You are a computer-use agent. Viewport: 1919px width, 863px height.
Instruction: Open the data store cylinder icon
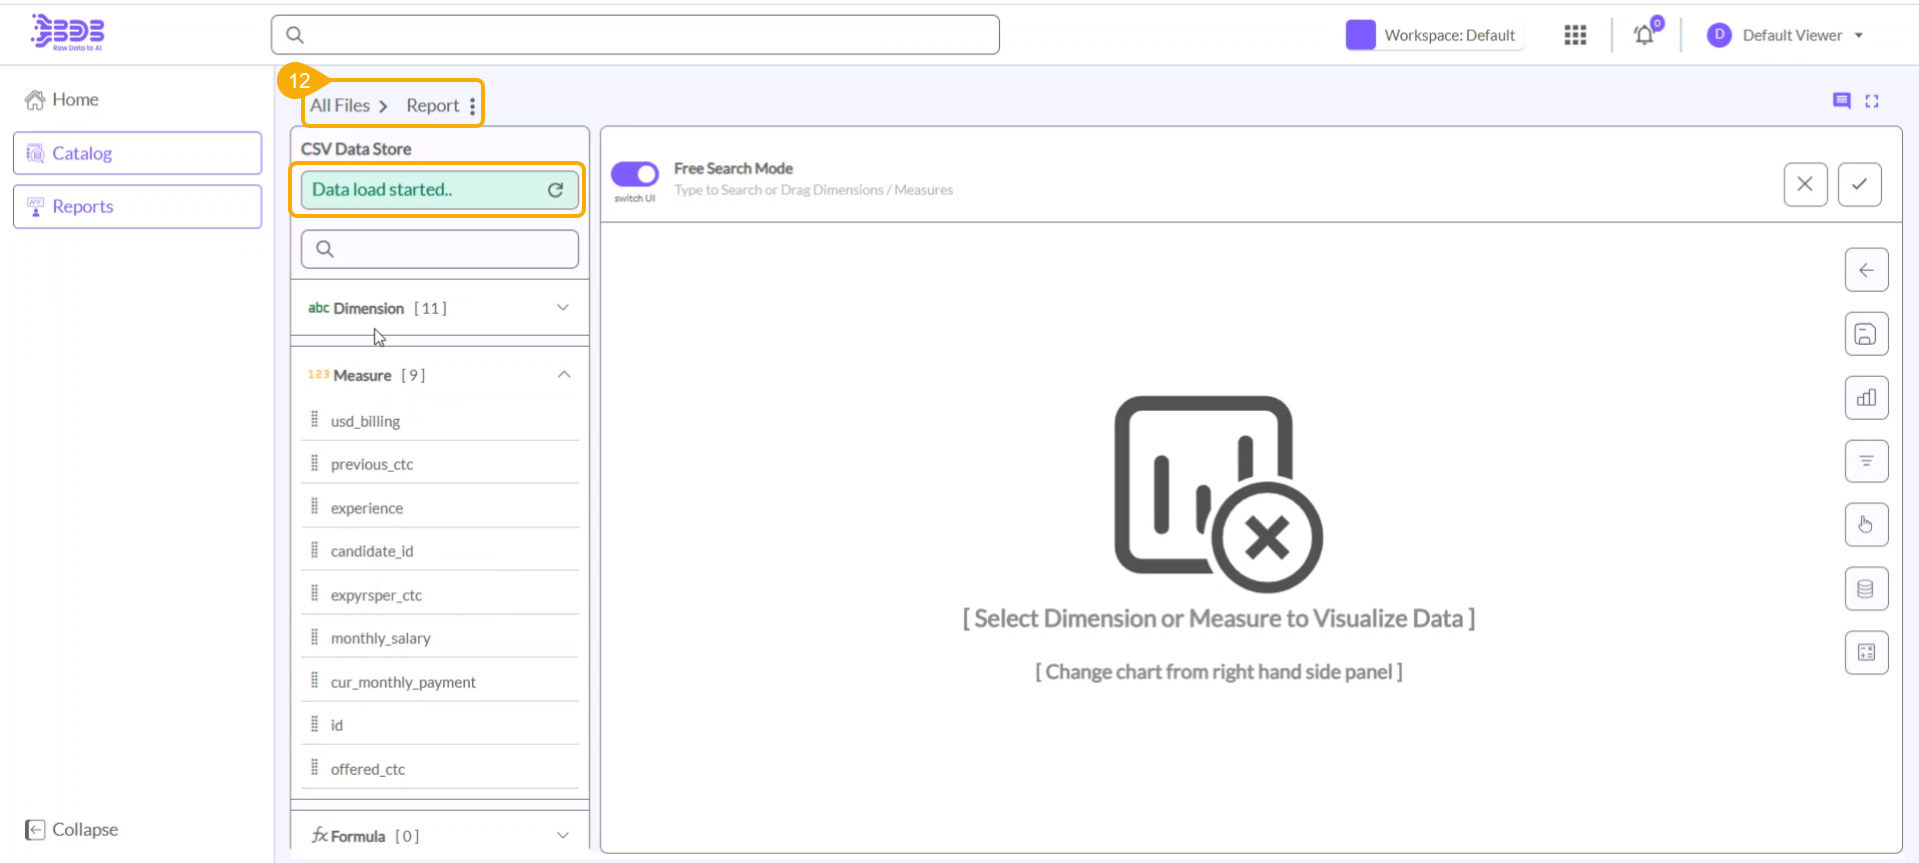pyautogui.click(x=1865, y=589)
